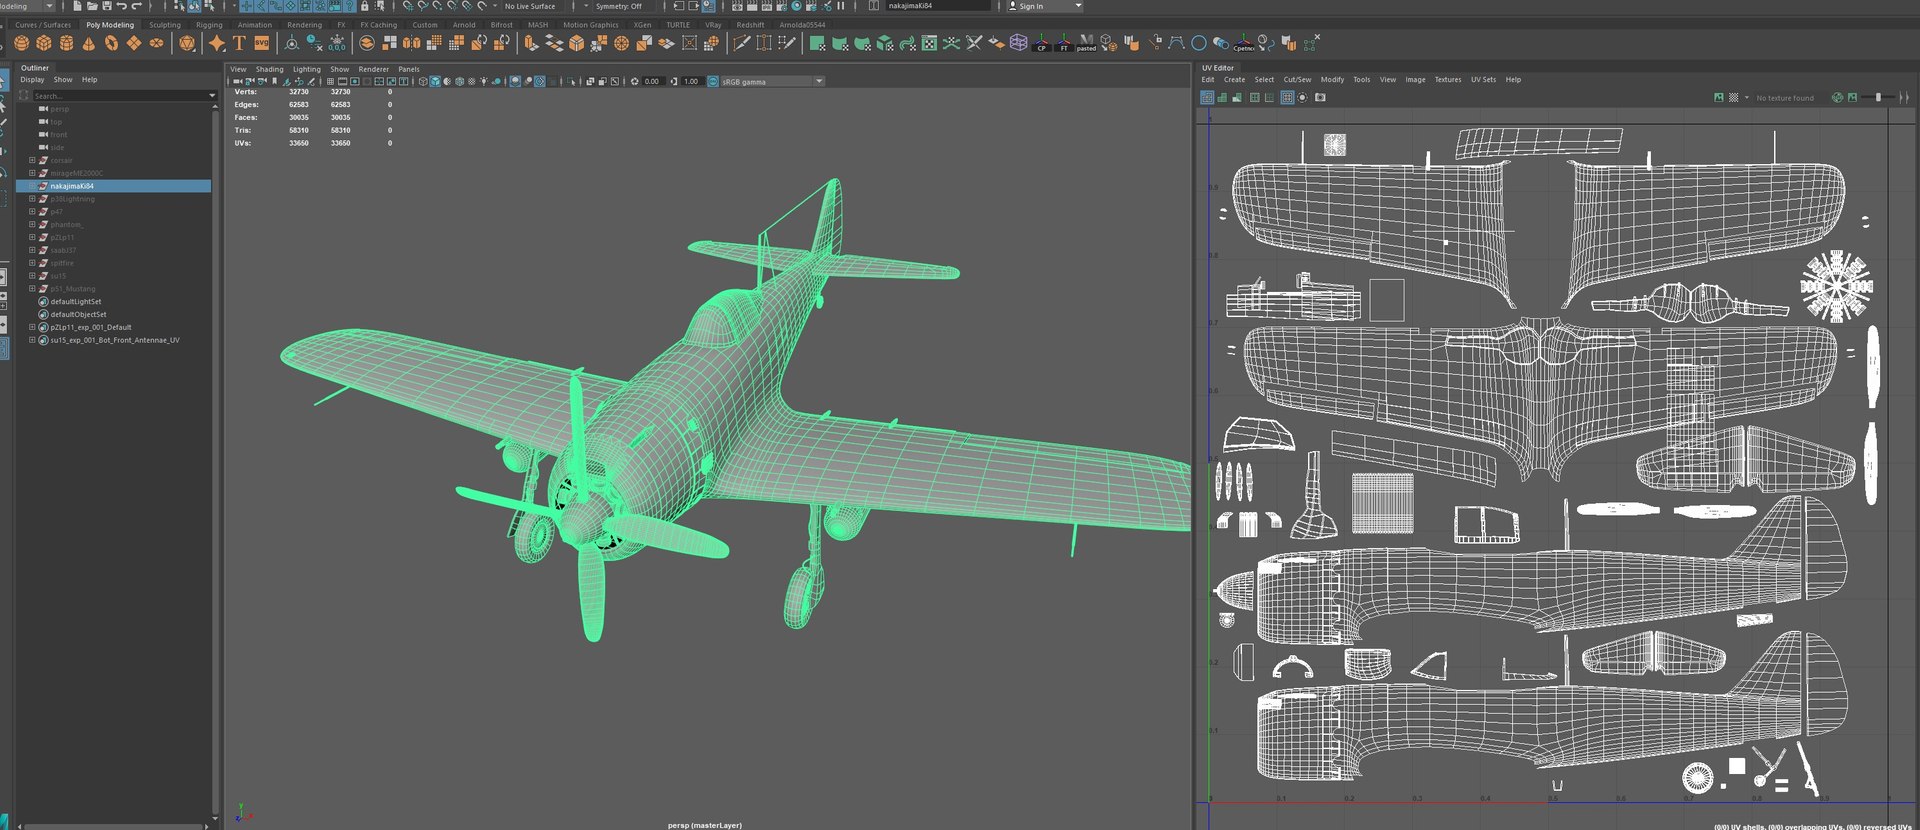Click the object name field nakajimaKi84

pos(937,6)
